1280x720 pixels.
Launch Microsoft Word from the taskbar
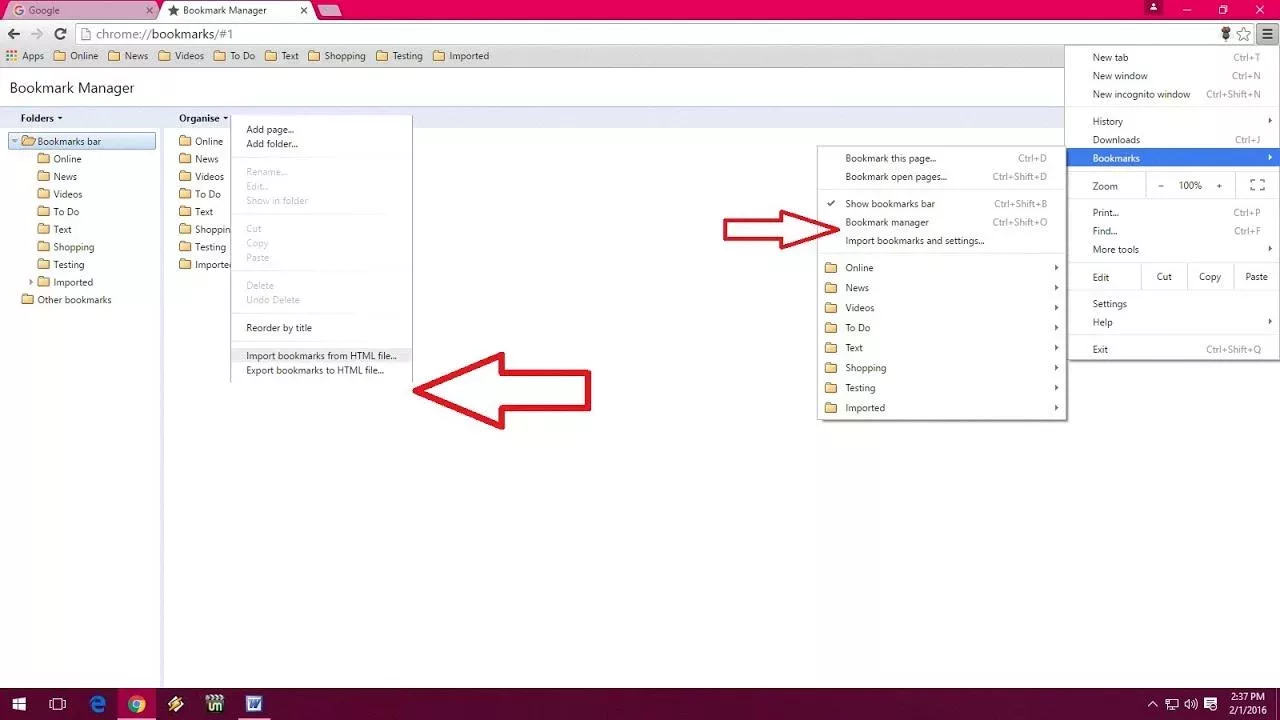(254, 705)
